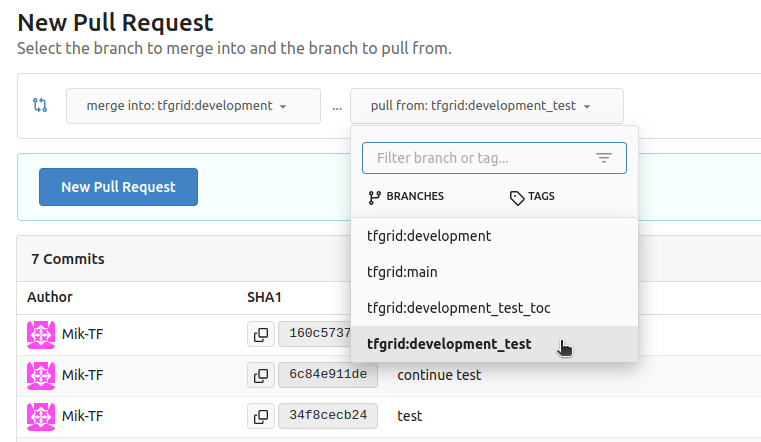Switch to the Tags tab
Screen dimensions: 761x442
pos(532,197)
